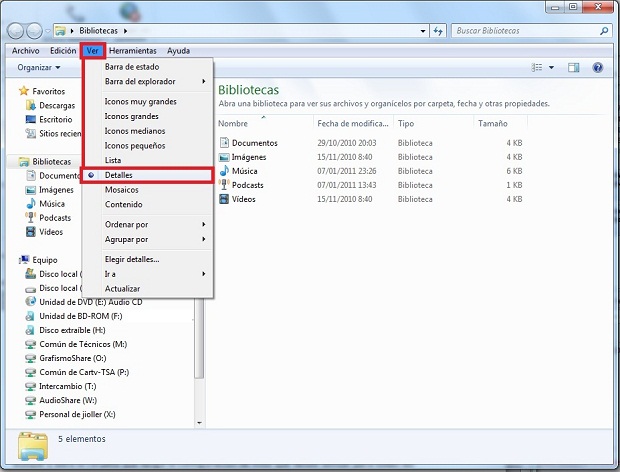The image size is (620, 472).
Task: Select the Detalles view radio option
Action: click(x=147, y=175)
